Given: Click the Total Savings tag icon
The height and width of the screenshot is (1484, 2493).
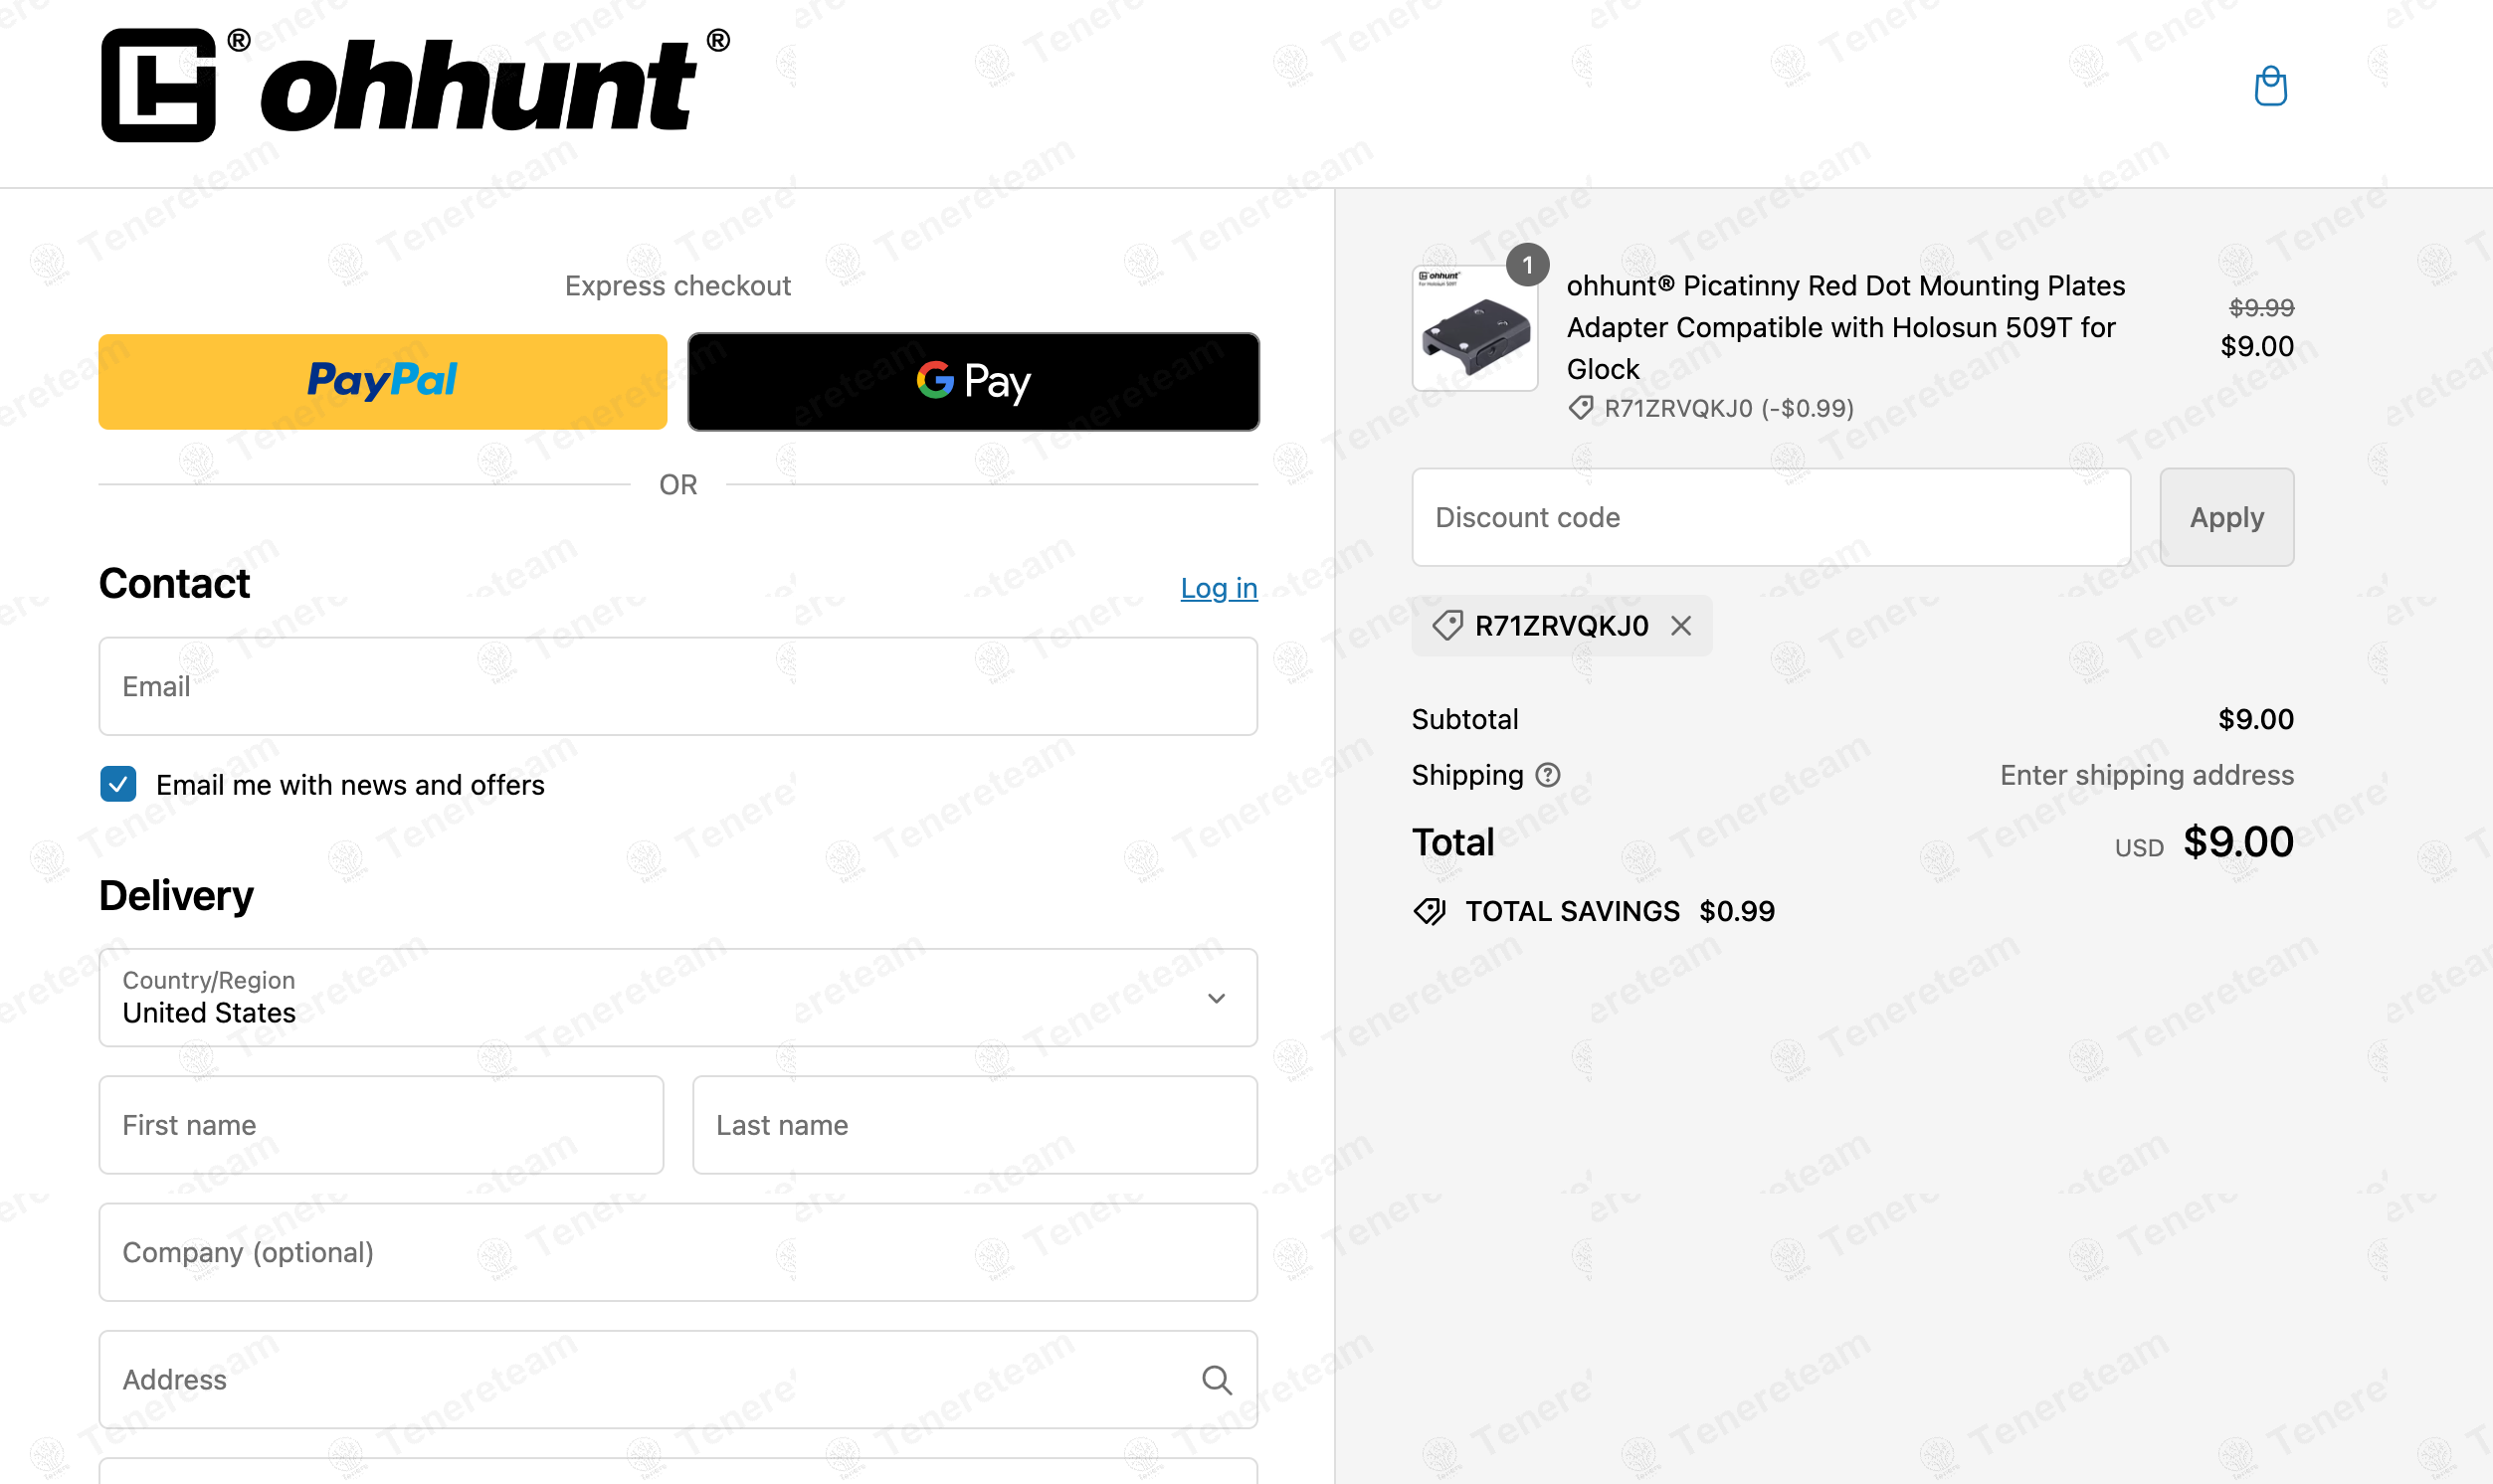Looking at the screenshot, I should [1430, 911].
